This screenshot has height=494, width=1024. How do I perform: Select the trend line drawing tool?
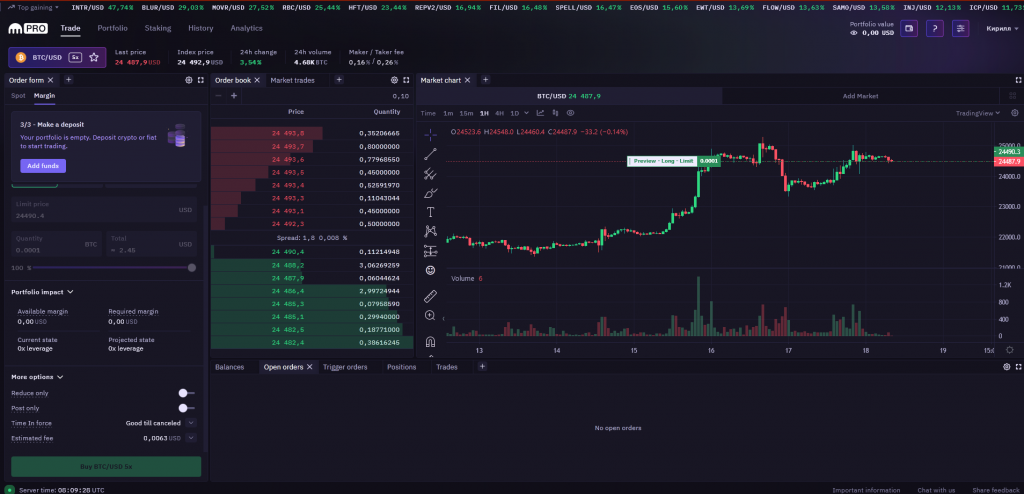click(x=430, y=154)
